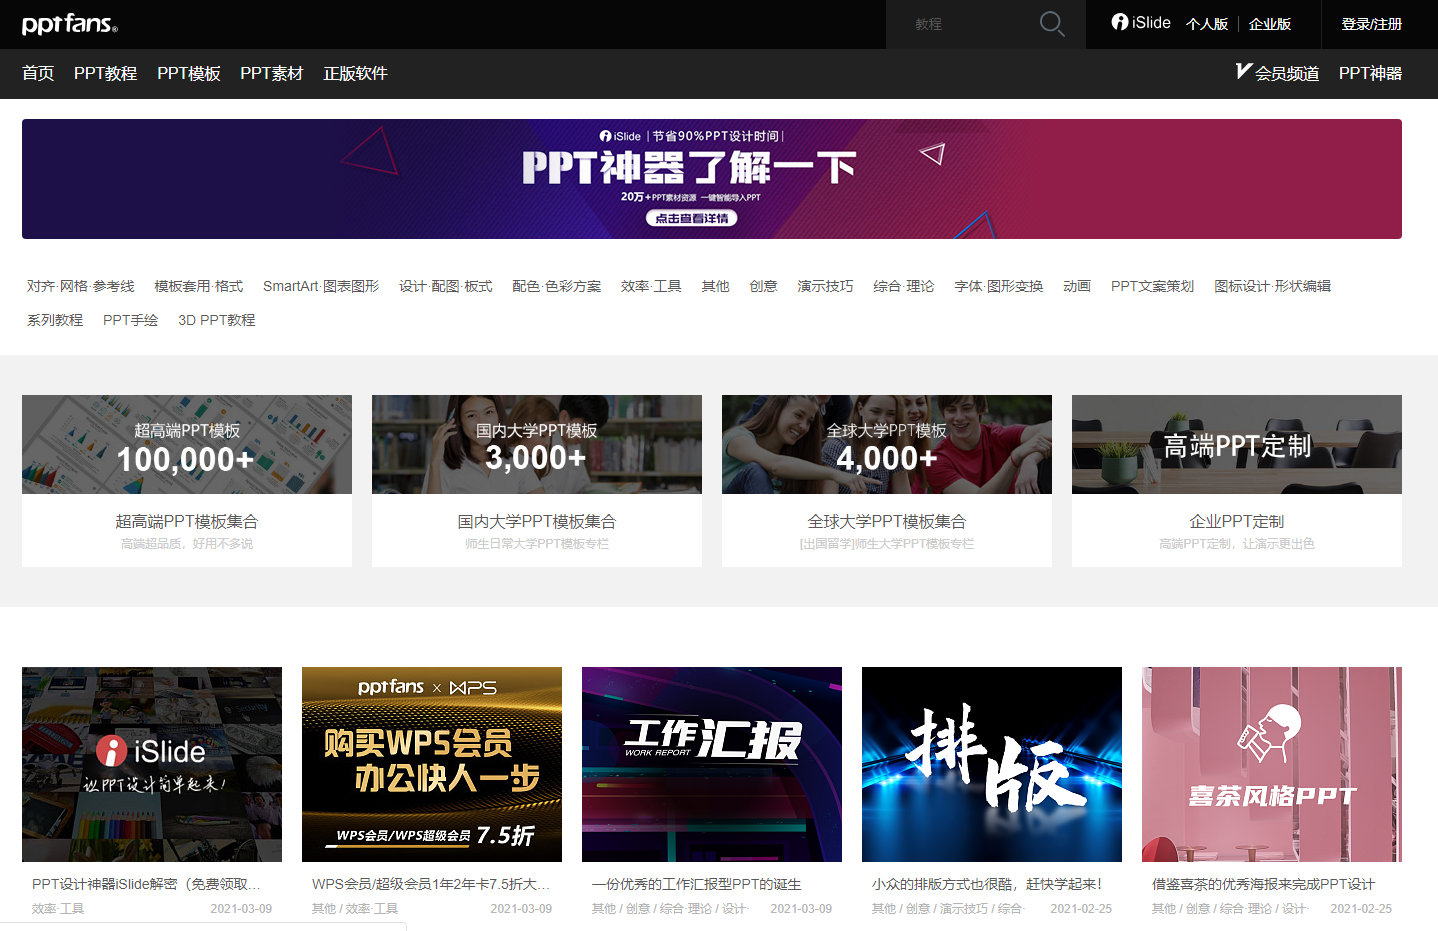Viewport: 1438px width, 931px height.
Task: Click 效率·工具 tag under iSlide article
Action: (58, 909)
